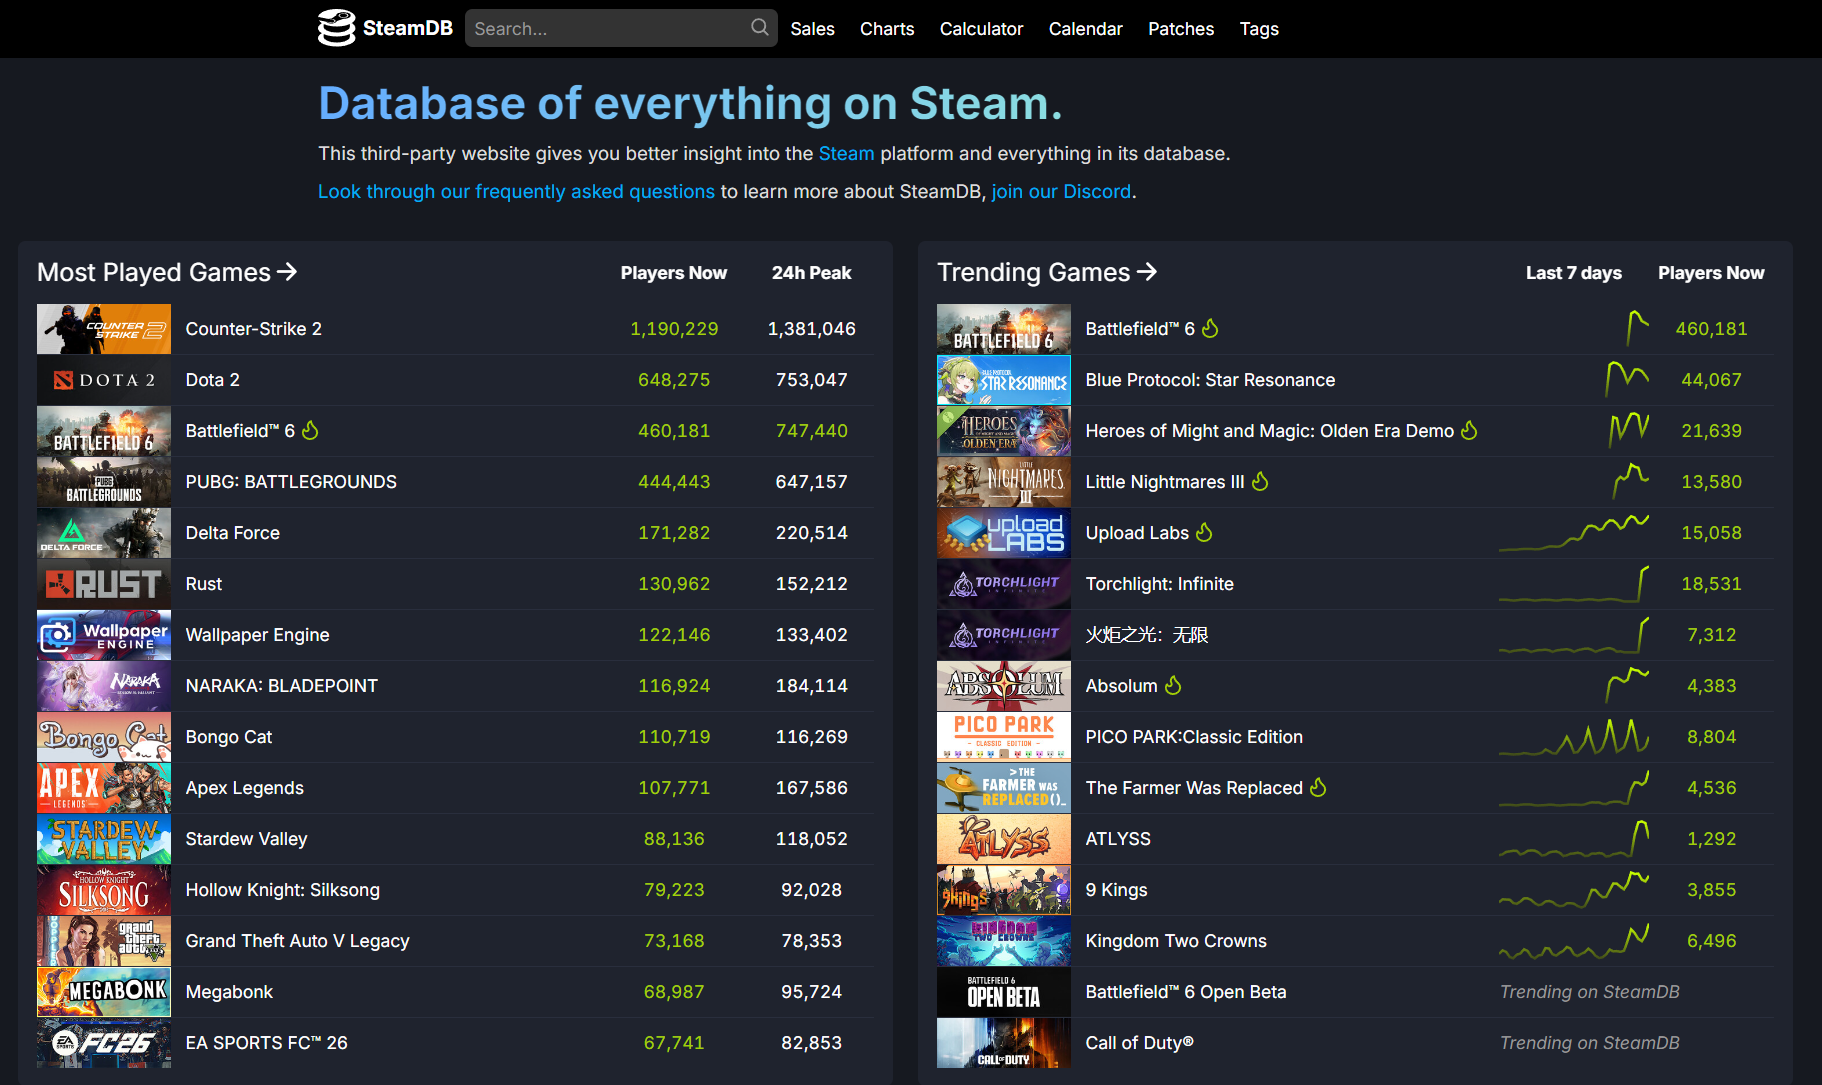Screen dimensions: 1822x1085
Task: Click the flame icon next to Battlefield™ 6
Action: 1210,328
